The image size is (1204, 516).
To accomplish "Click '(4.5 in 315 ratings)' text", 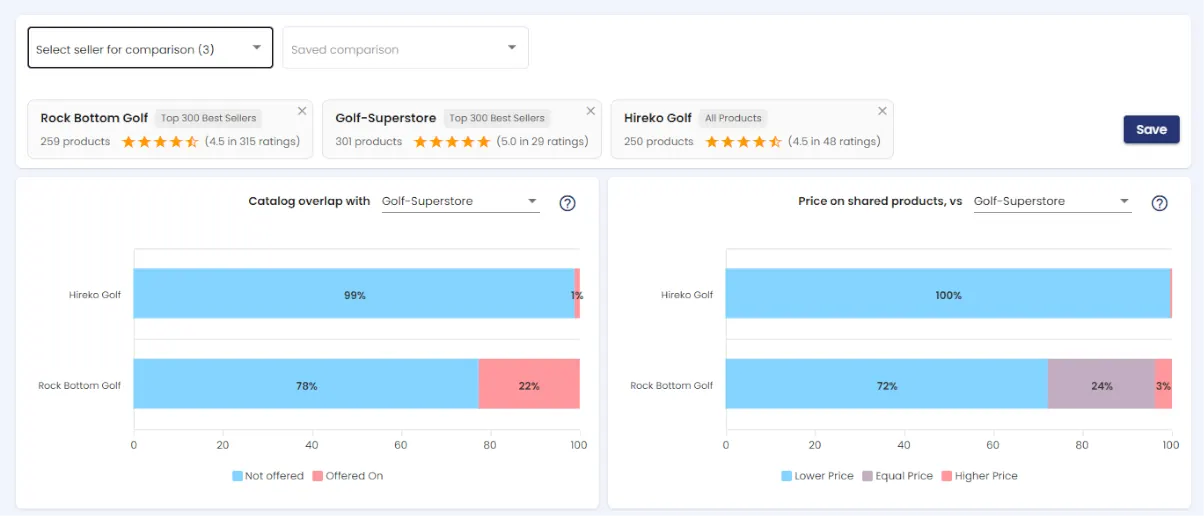I will coord(252,142).
